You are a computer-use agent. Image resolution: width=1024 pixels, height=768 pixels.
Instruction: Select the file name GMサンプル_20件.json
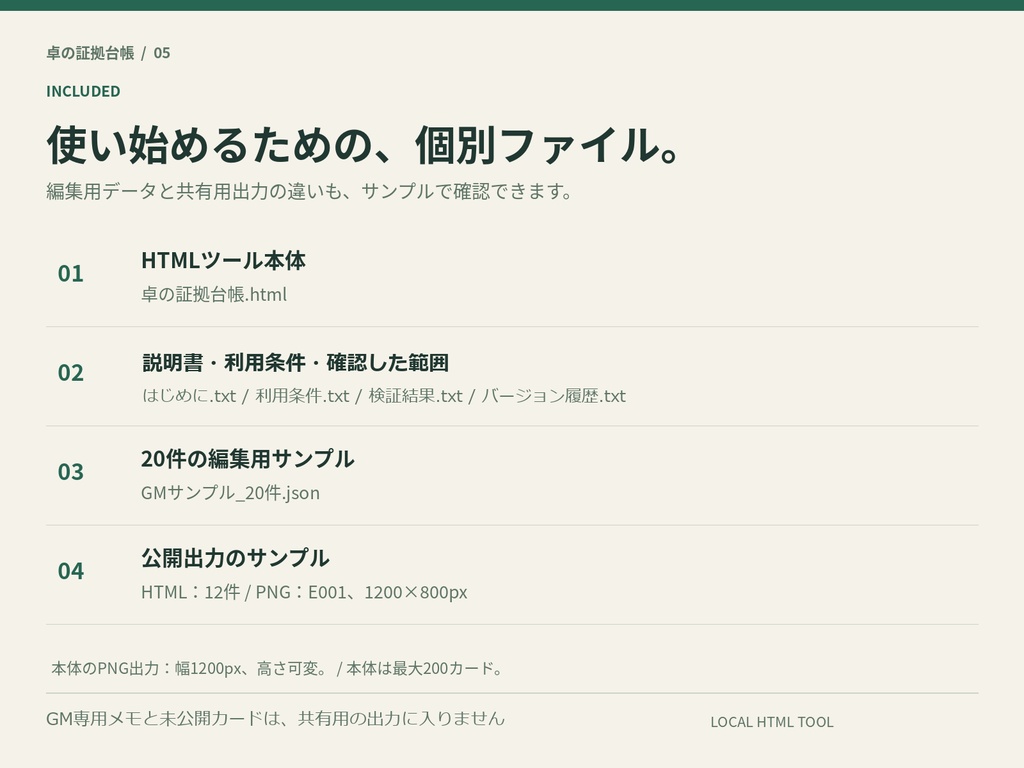coord(231,492)
